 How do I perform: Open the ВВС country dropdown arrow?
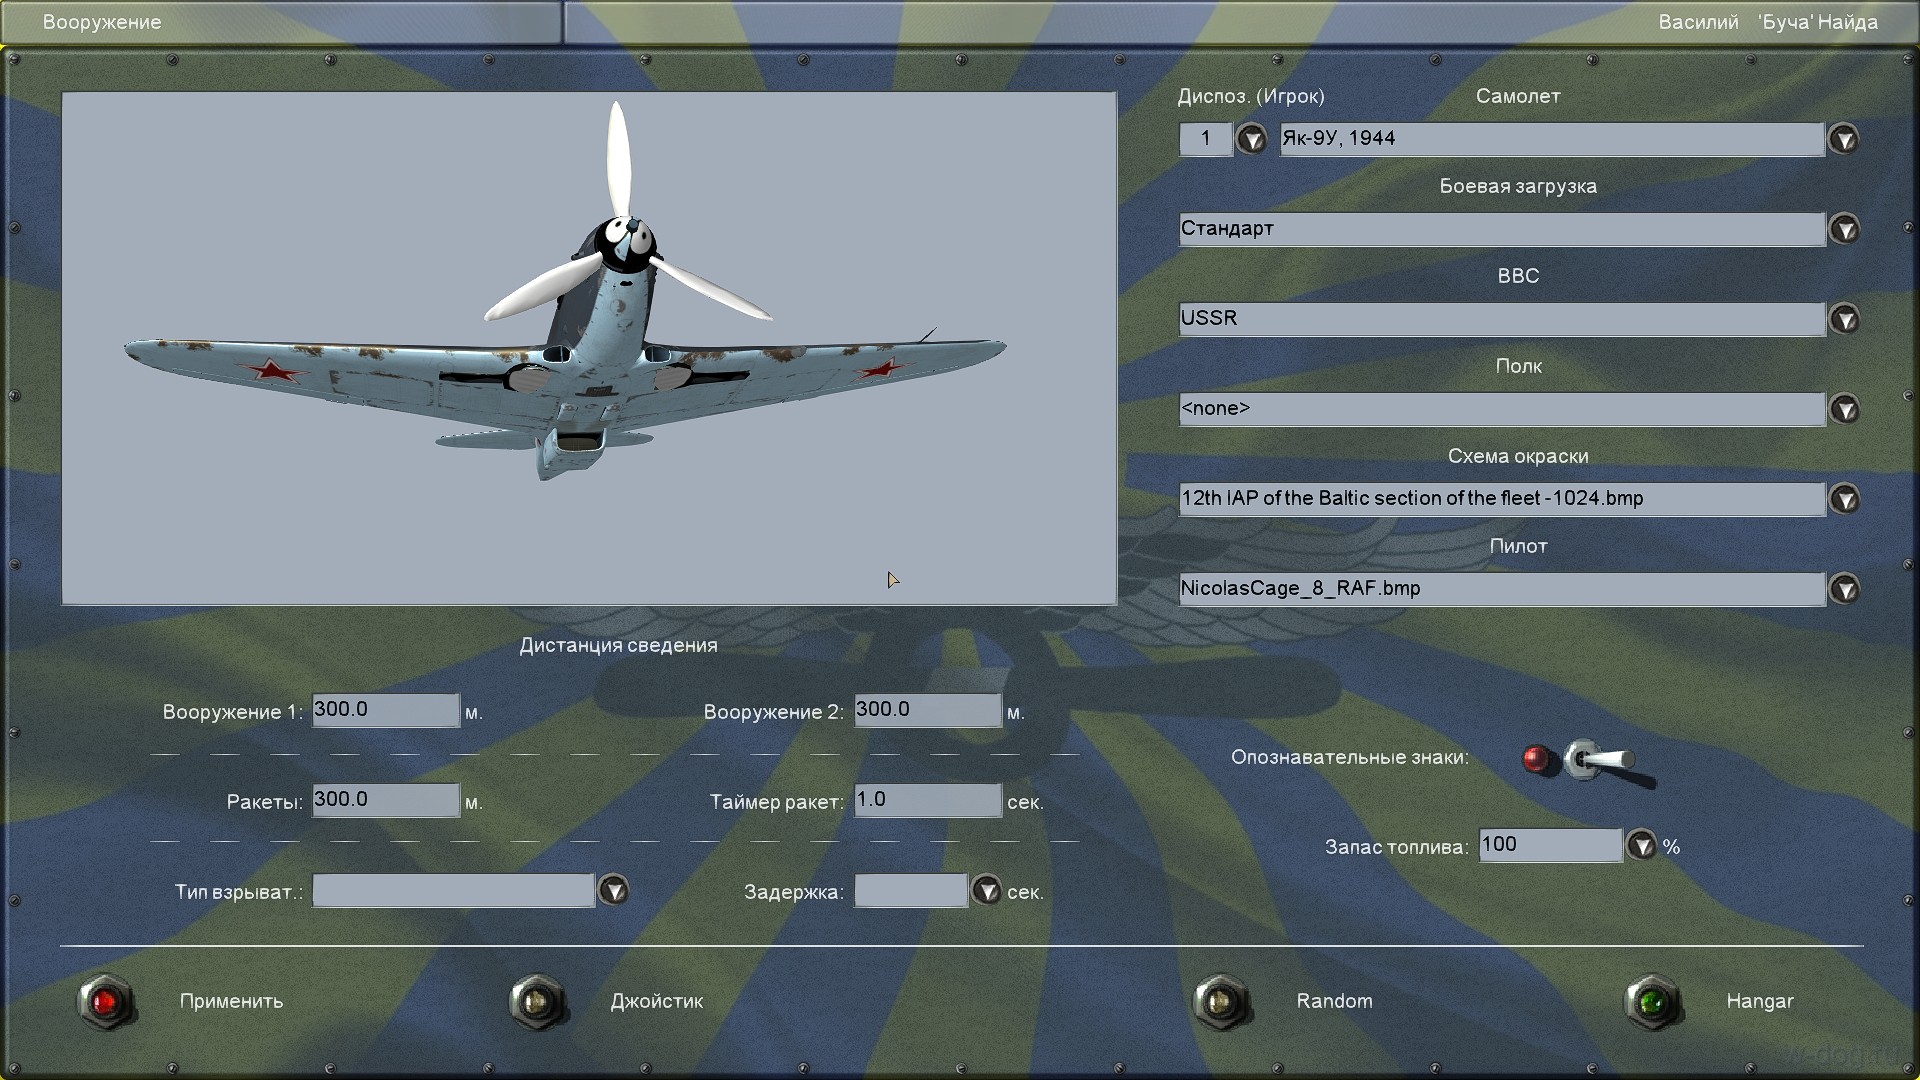(1843, 319)
